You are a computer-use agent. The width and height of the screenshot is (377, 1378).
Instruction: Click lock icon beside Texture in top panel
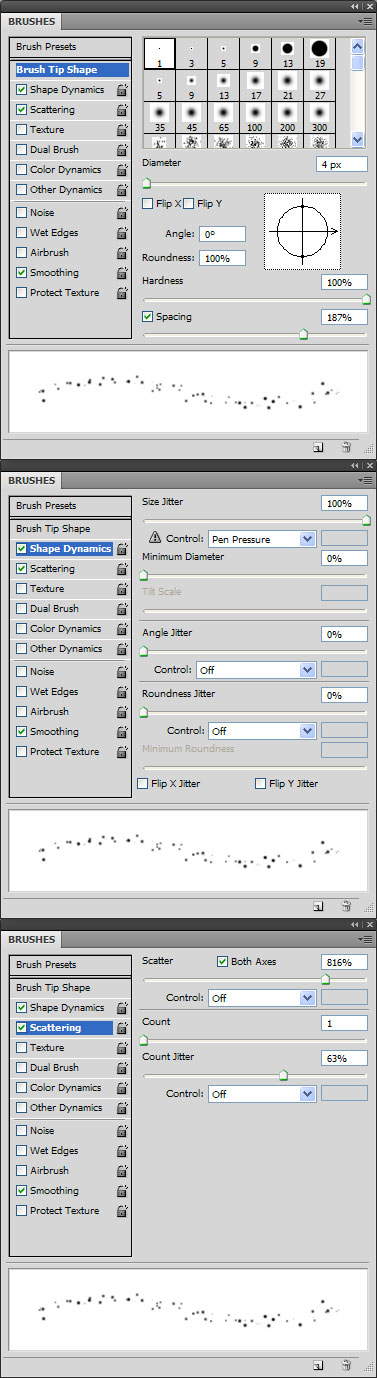(122, 130)
